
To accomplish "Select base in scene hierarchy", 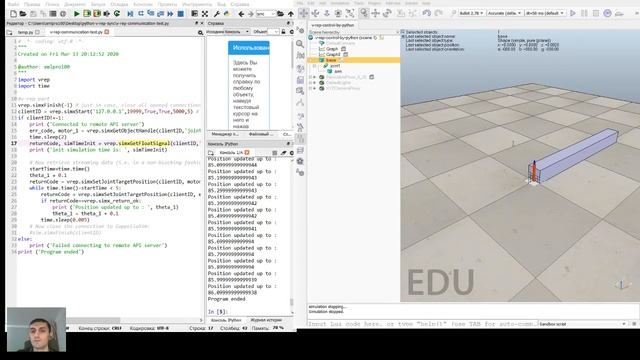I will [x=331, y=60].
